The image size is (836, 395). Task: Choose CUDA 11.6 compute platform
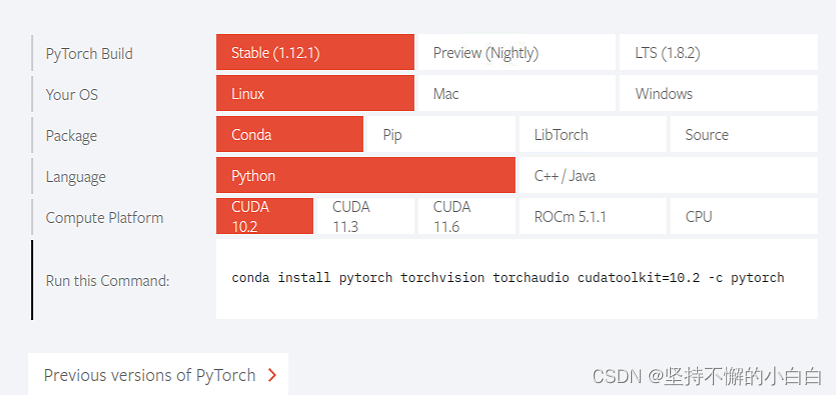pos(467,216)
